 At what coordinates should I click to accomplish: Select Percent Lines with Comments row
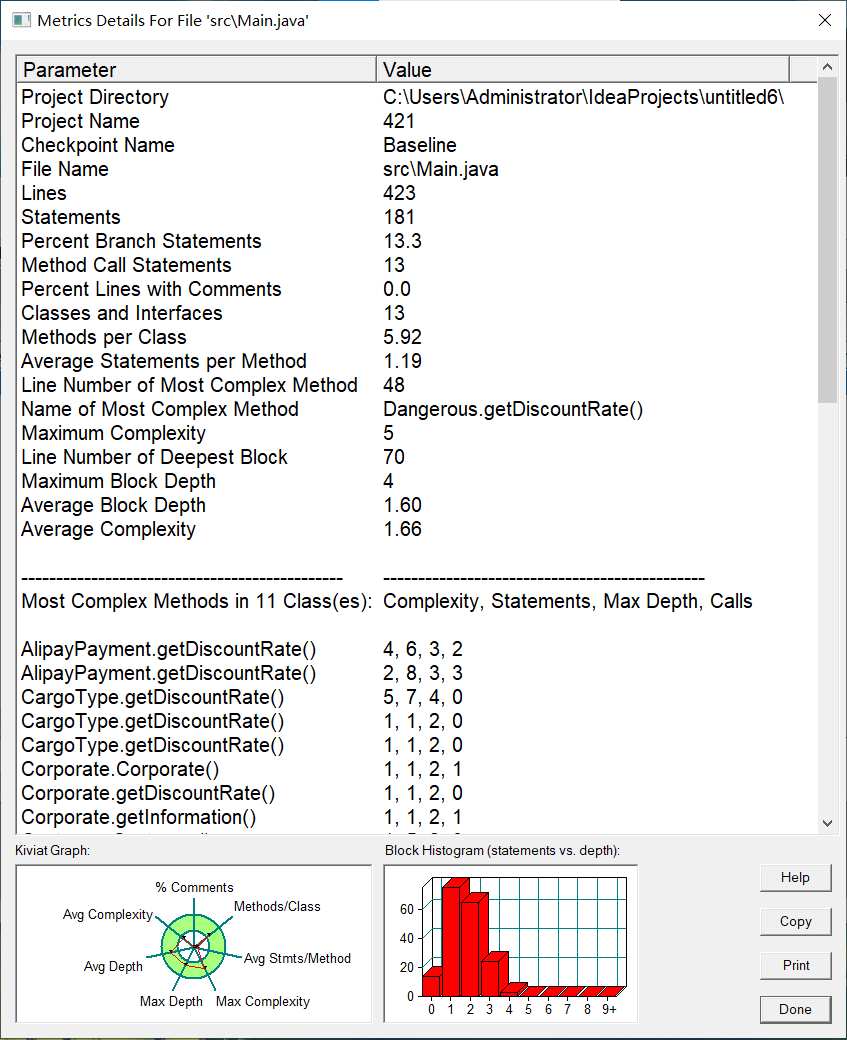coord(417,289)
